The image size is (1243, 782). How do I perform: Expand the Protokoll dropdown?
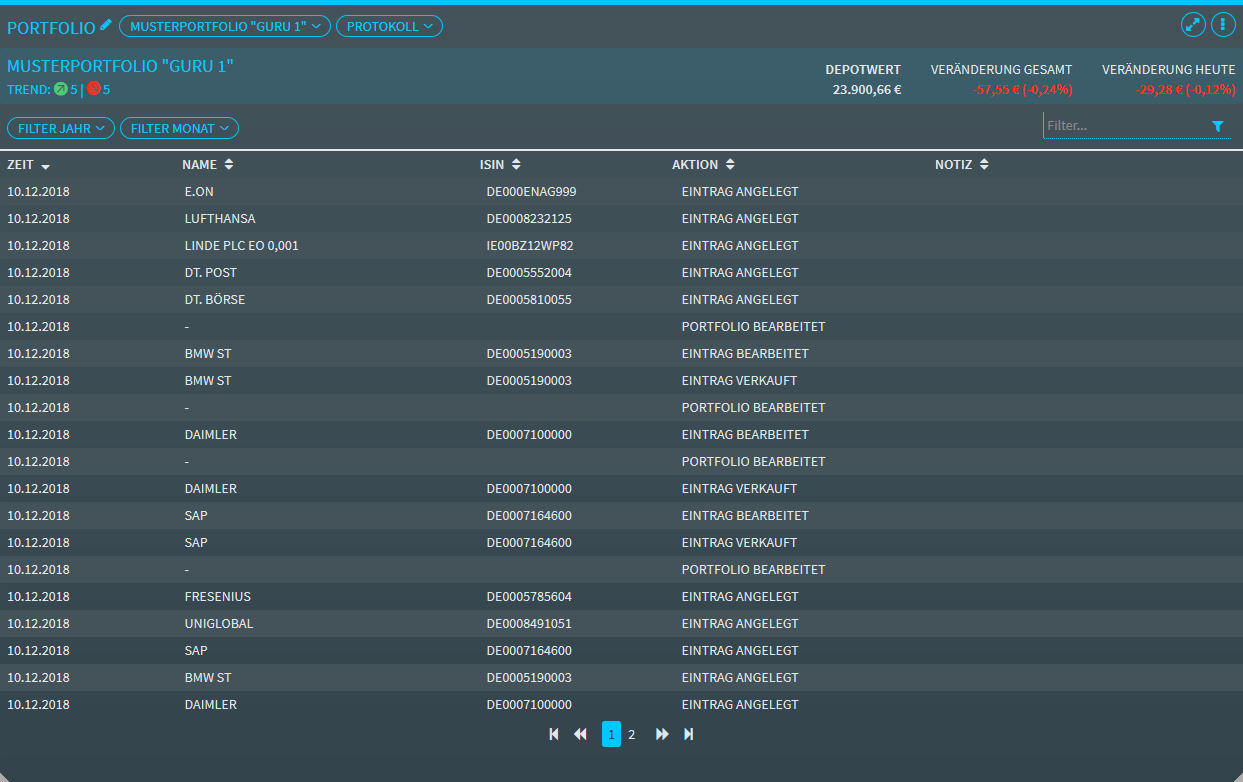click(x=389, y=26)
